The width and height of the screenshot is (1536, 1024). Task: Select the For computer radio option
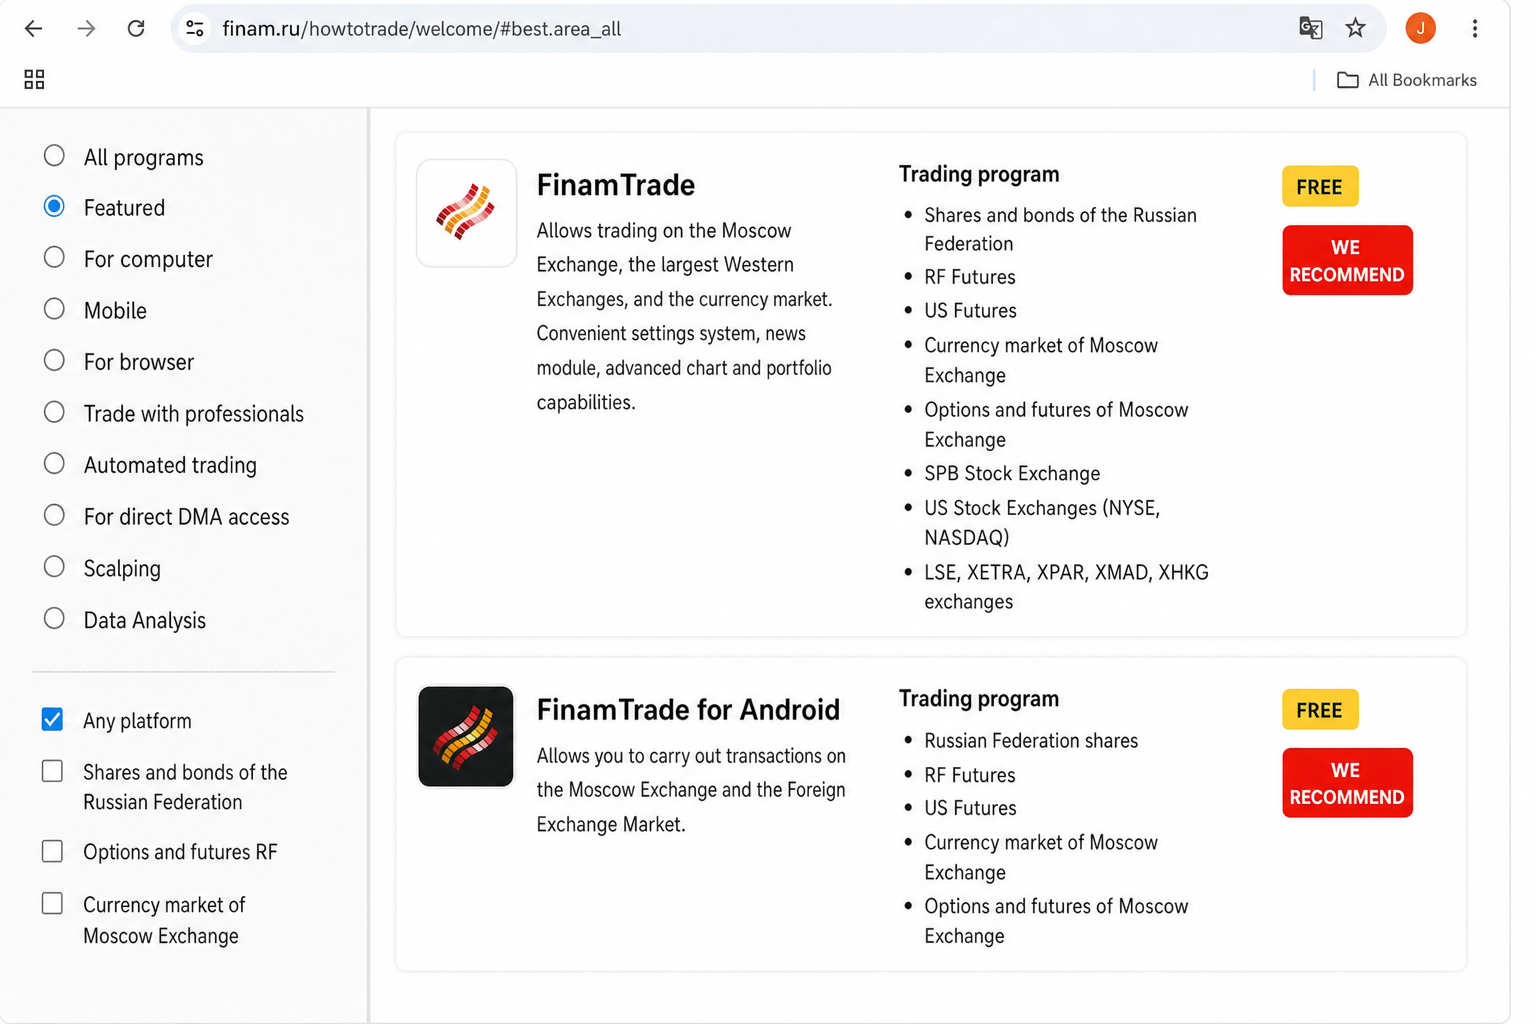click(54, 258)
